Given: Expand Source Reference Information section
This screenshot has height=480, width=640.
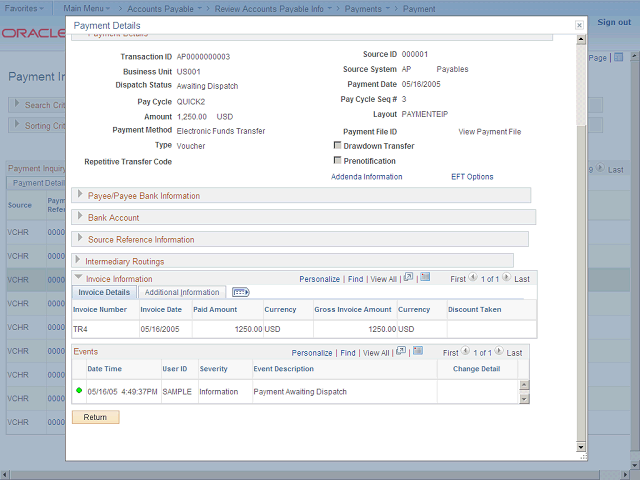Looking at the screenshot, I should (x=80, y=238).
